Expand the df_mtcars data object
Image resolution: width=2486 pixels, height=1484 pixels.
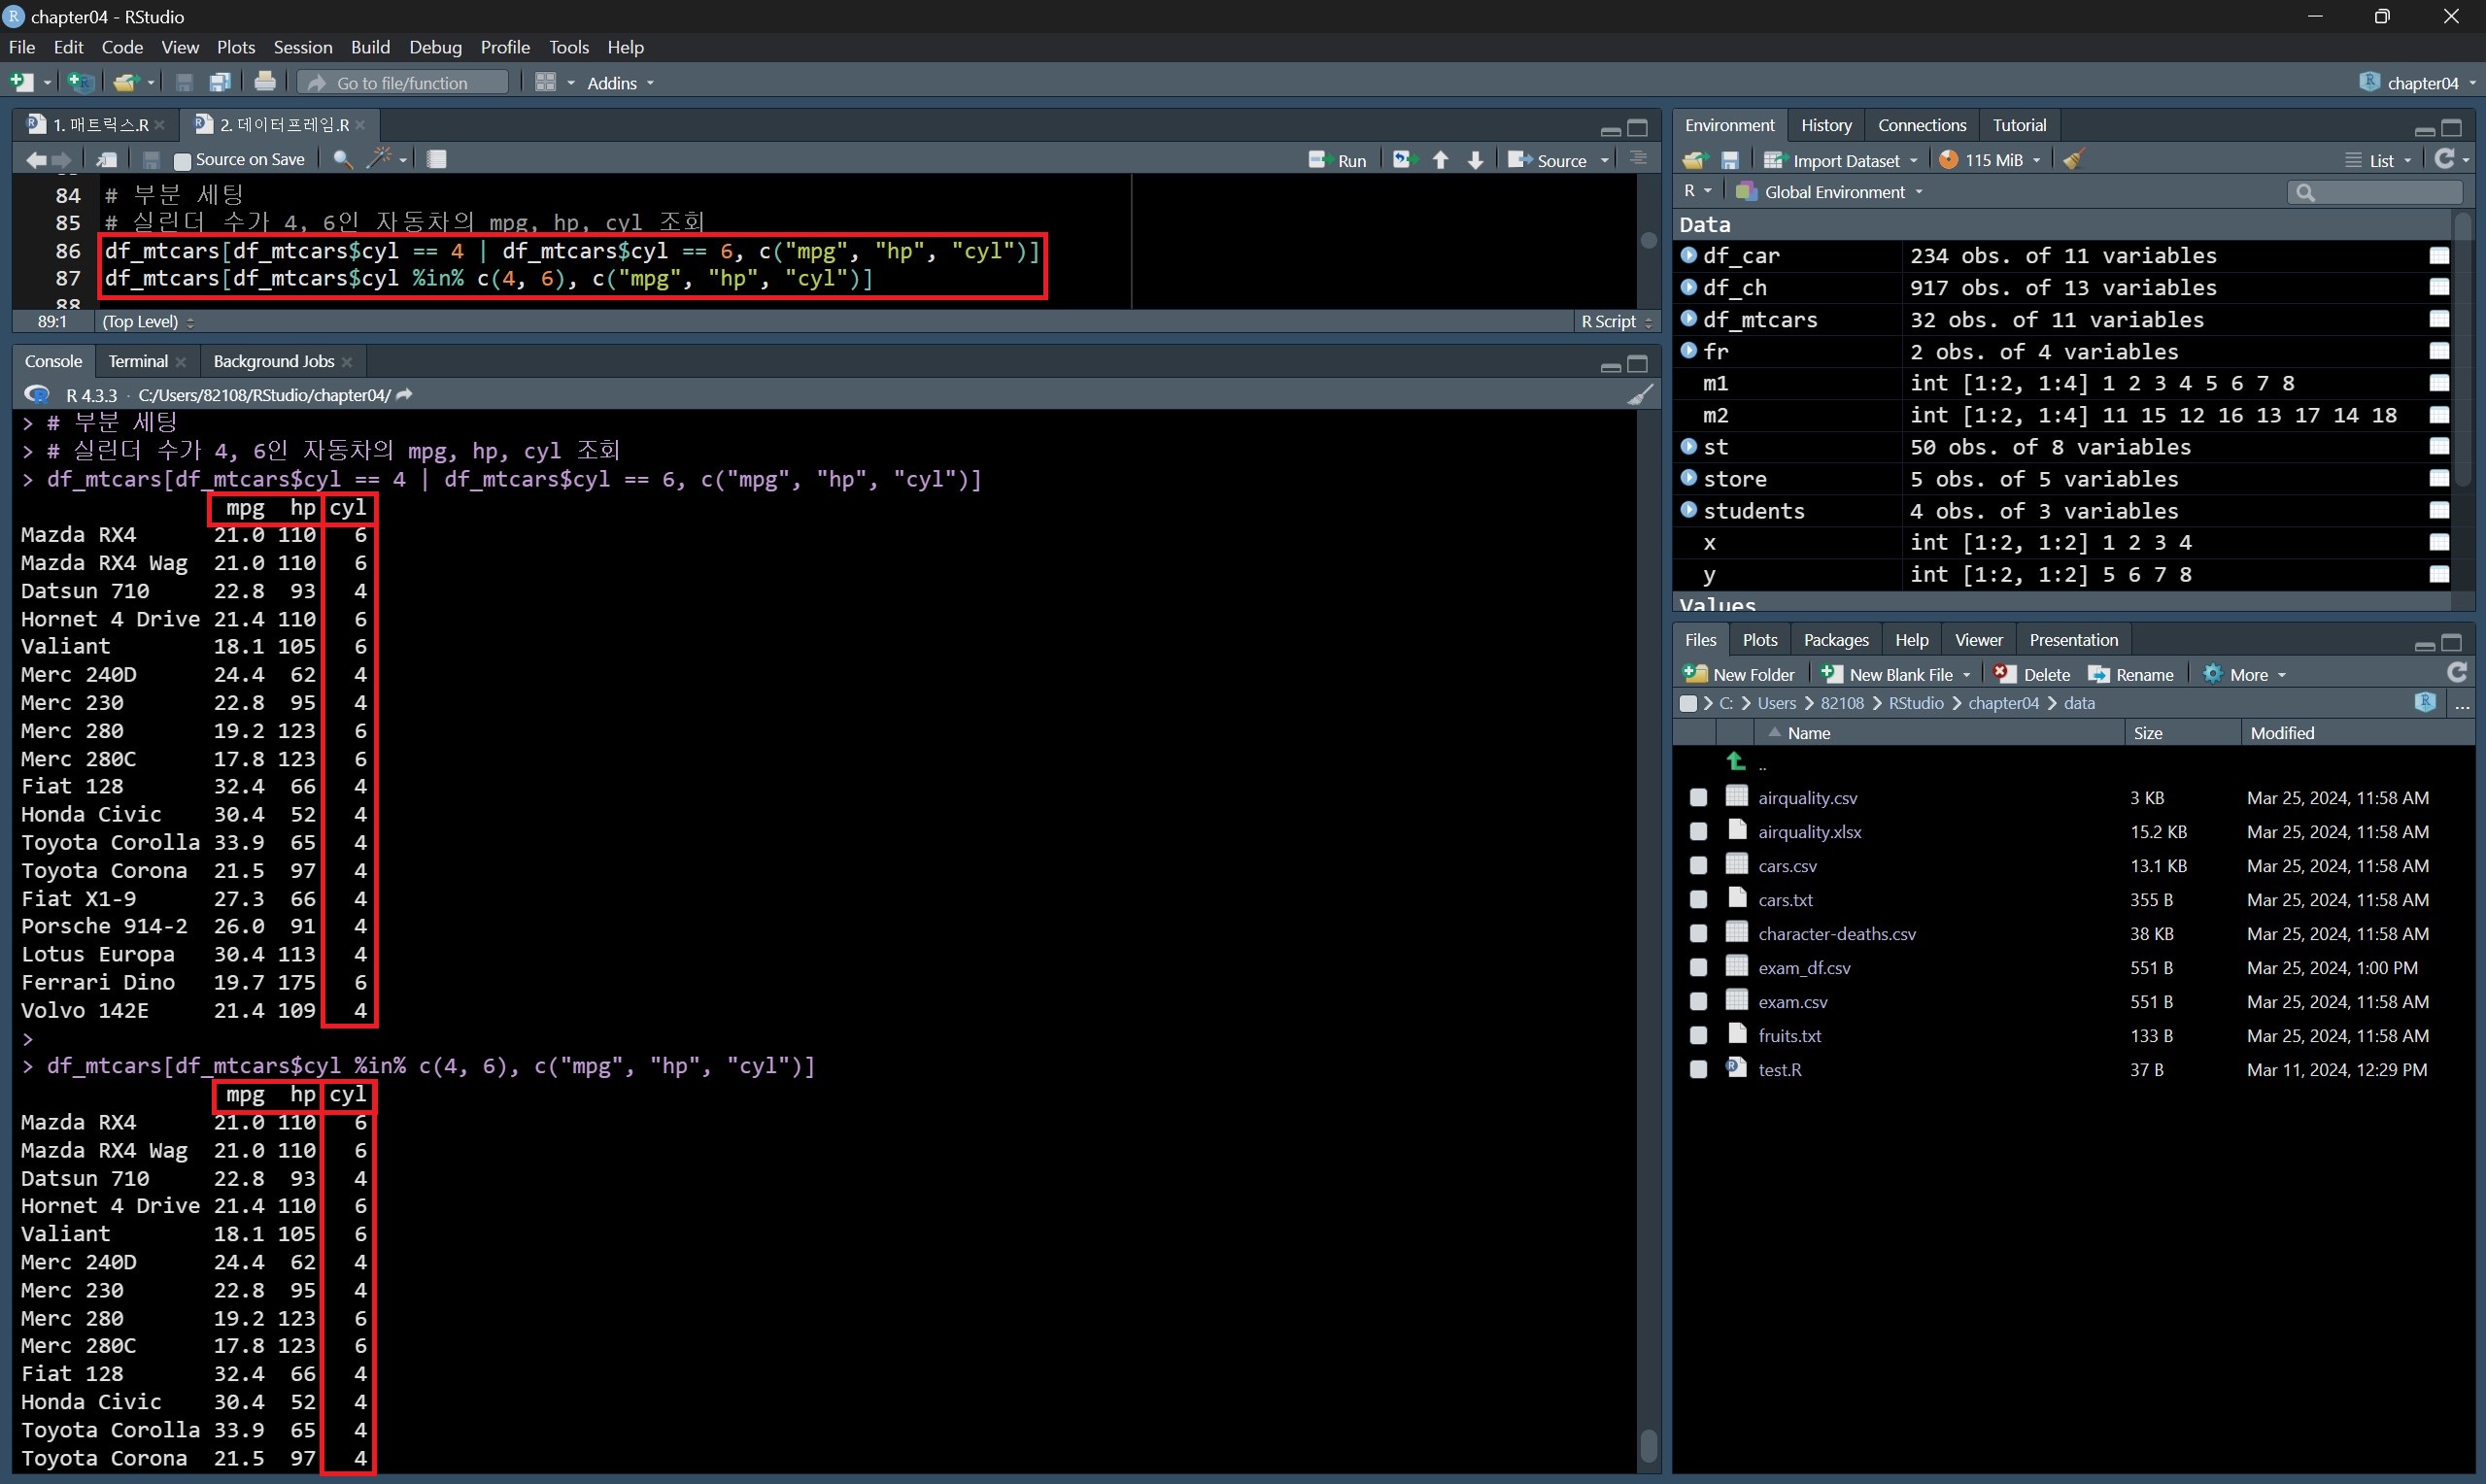click(1689, 319)
